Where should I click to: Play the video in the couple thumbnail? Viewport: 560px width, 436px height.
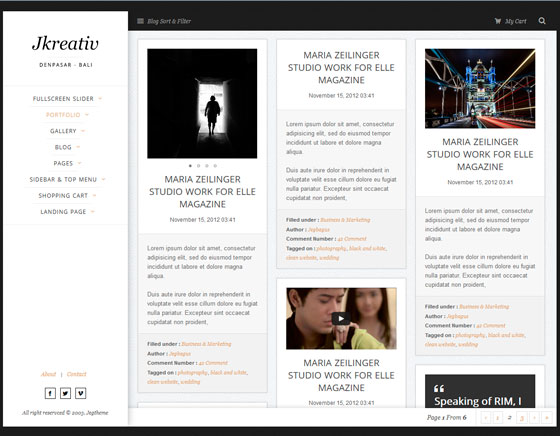[341, 319]
